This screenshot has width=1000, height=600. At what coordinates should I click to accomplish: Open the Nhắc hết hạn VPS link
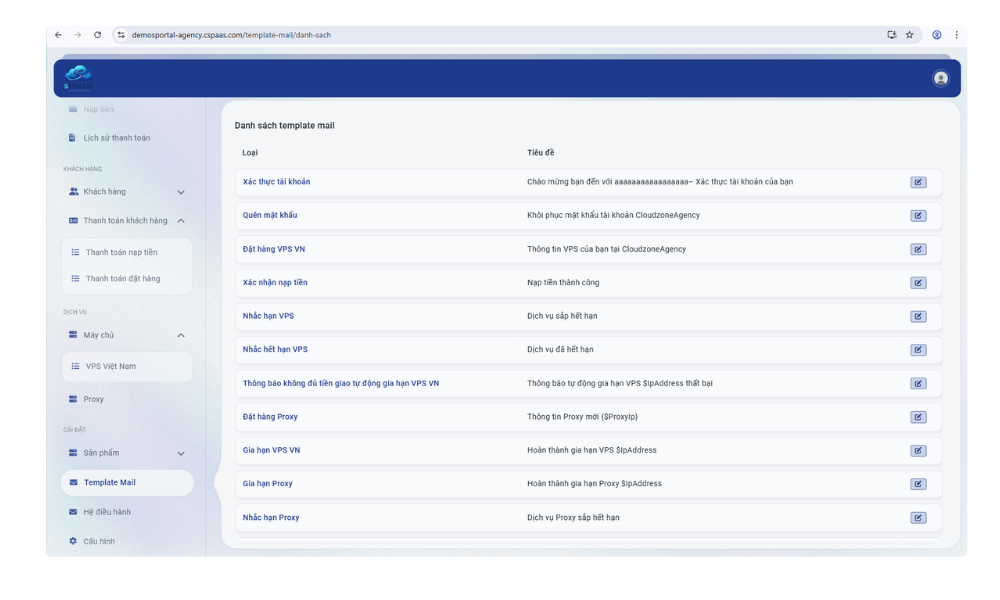(x=275, y=349)
